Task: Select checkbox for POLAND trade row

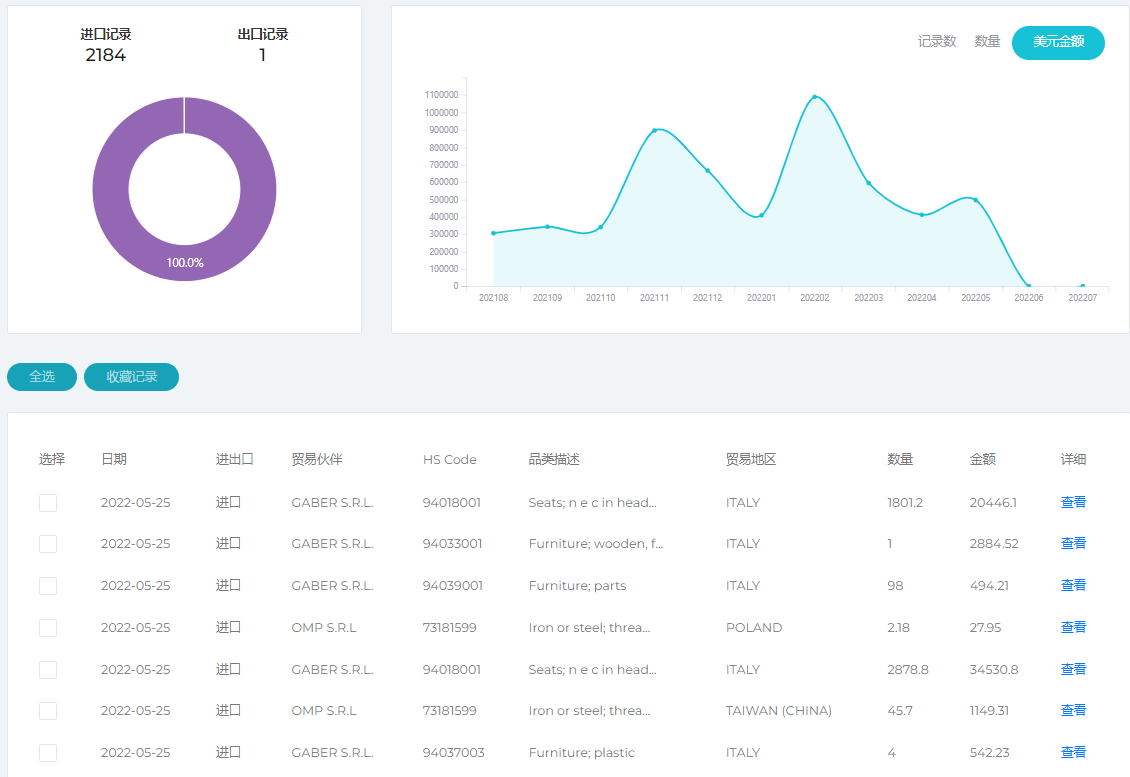Action: coord(48,628)
